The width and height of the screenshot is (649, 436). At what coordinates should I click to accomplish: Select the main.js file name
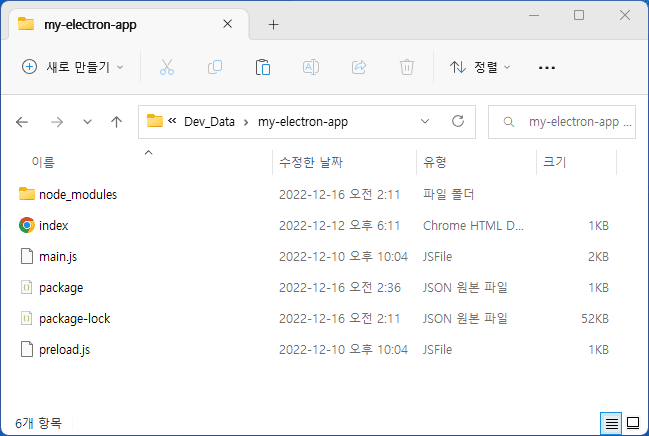click(58, 257)
